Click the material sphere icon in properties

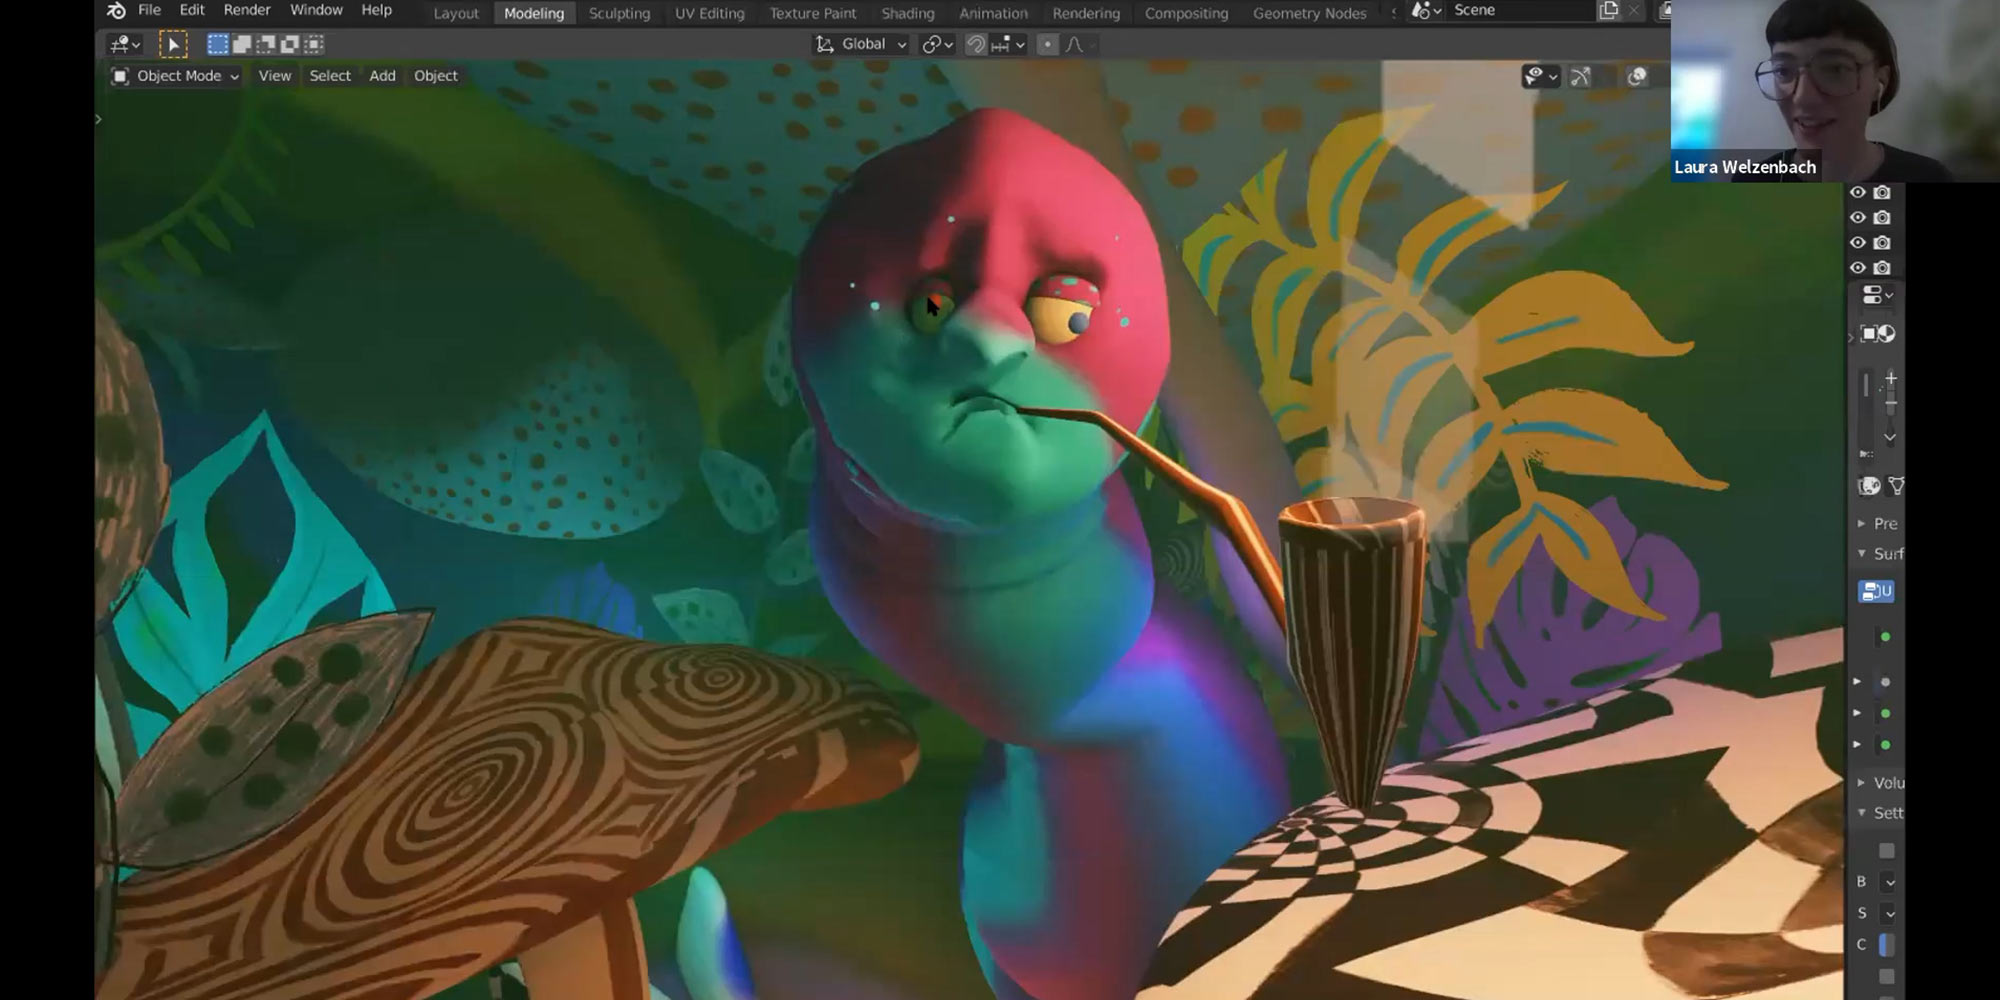1869,486
